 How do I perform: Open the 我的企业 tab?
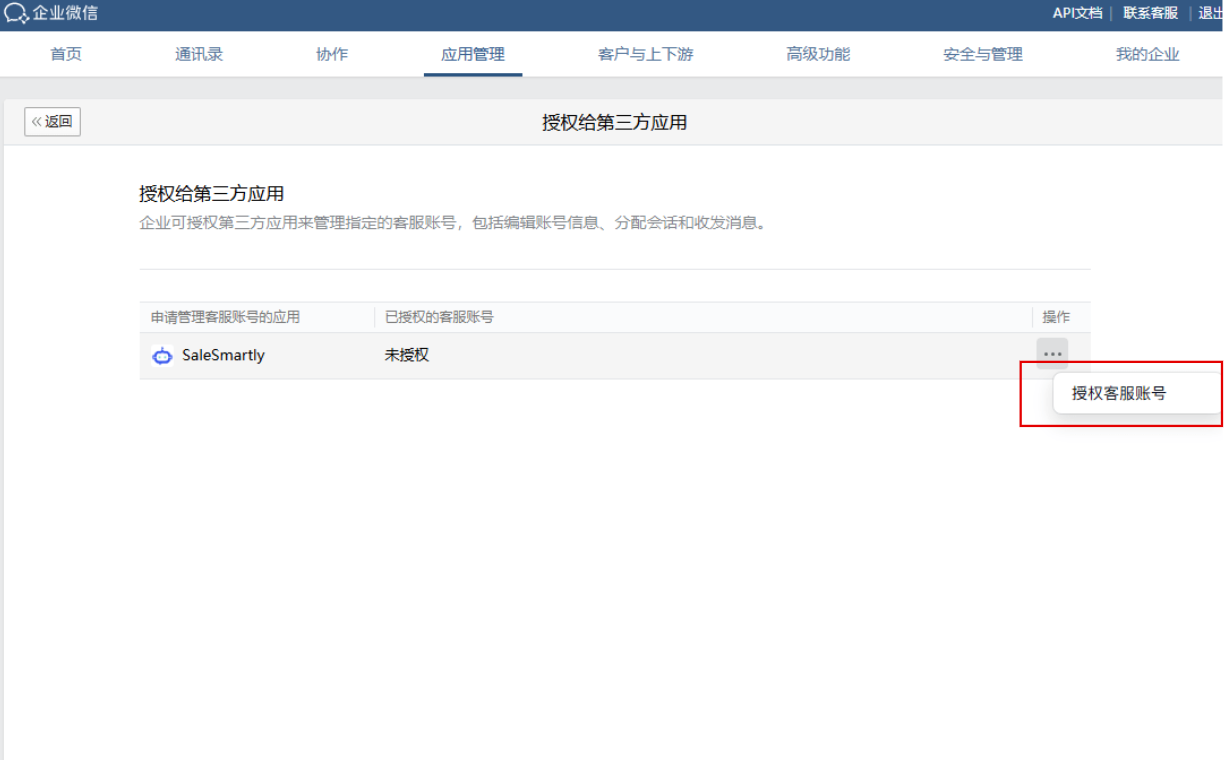(x=1147, y=55)
